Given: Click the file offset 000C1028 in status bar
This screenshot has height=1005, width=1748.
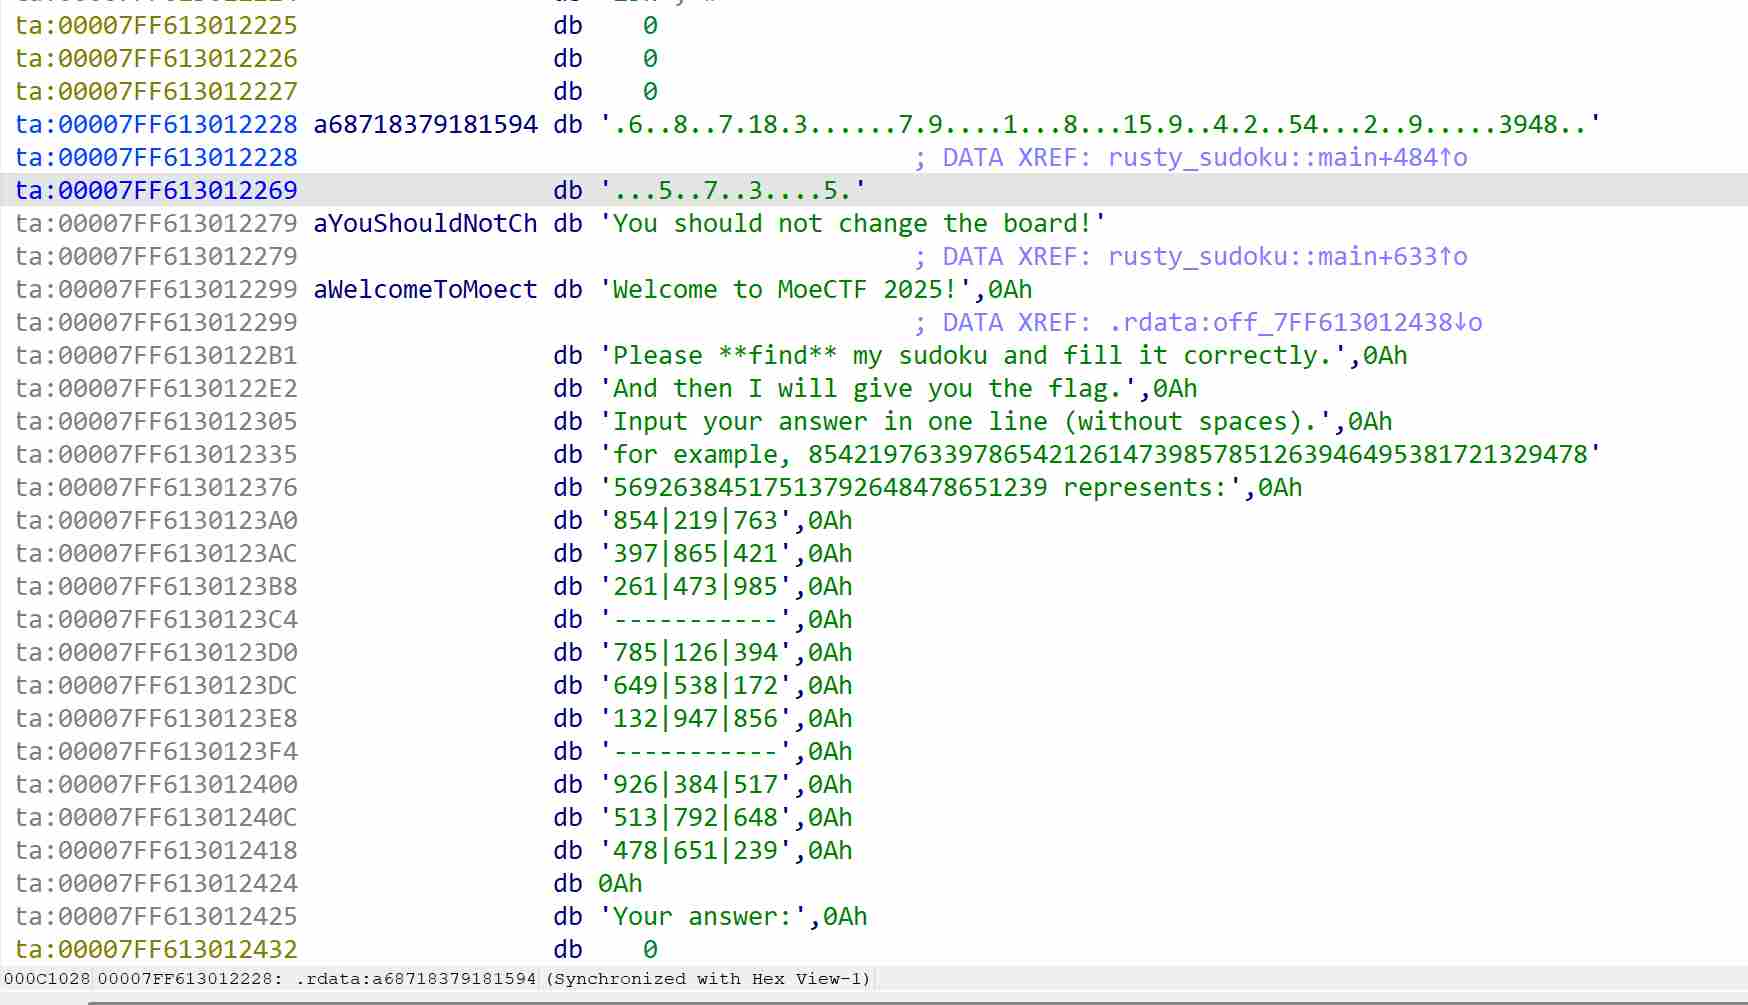Looking at the screenshot, I should [47, 979].
